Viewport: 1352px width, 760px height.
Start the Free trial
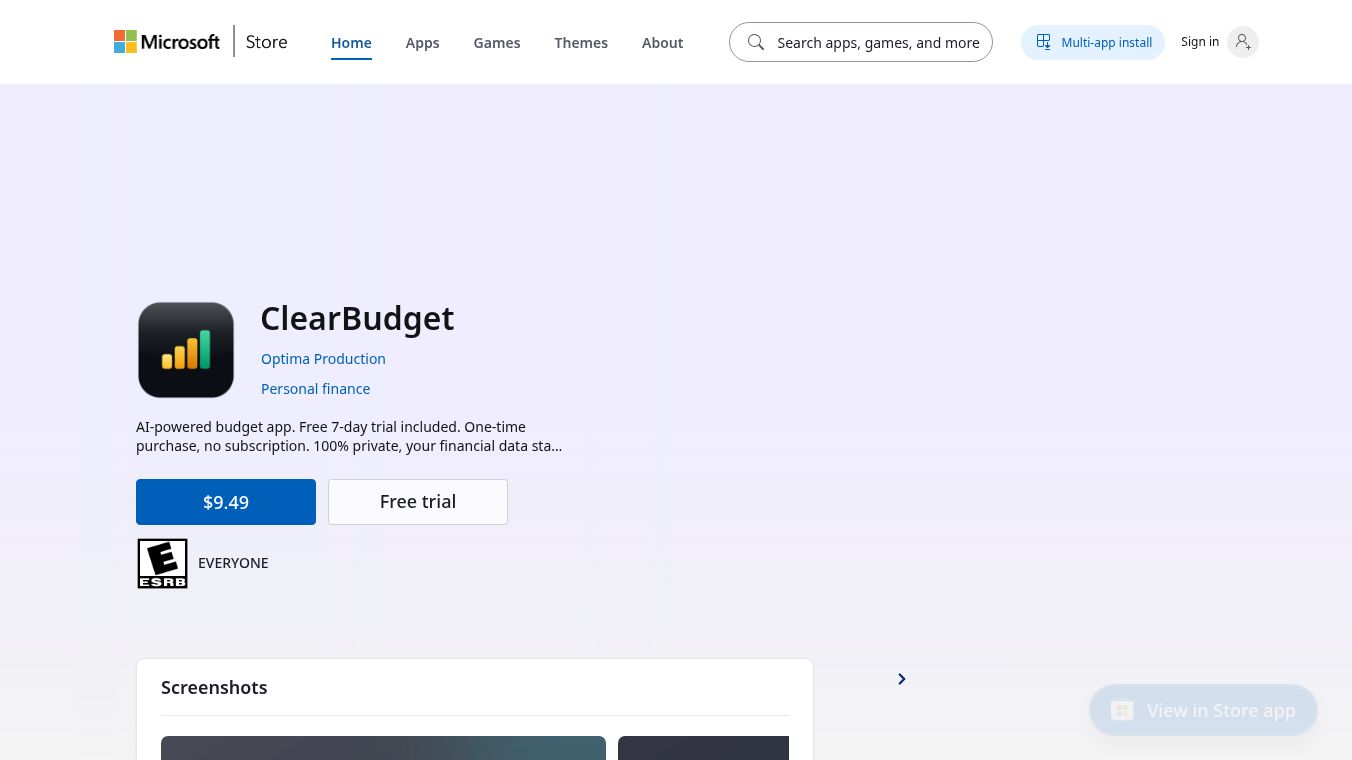click(x=418, y=502)
